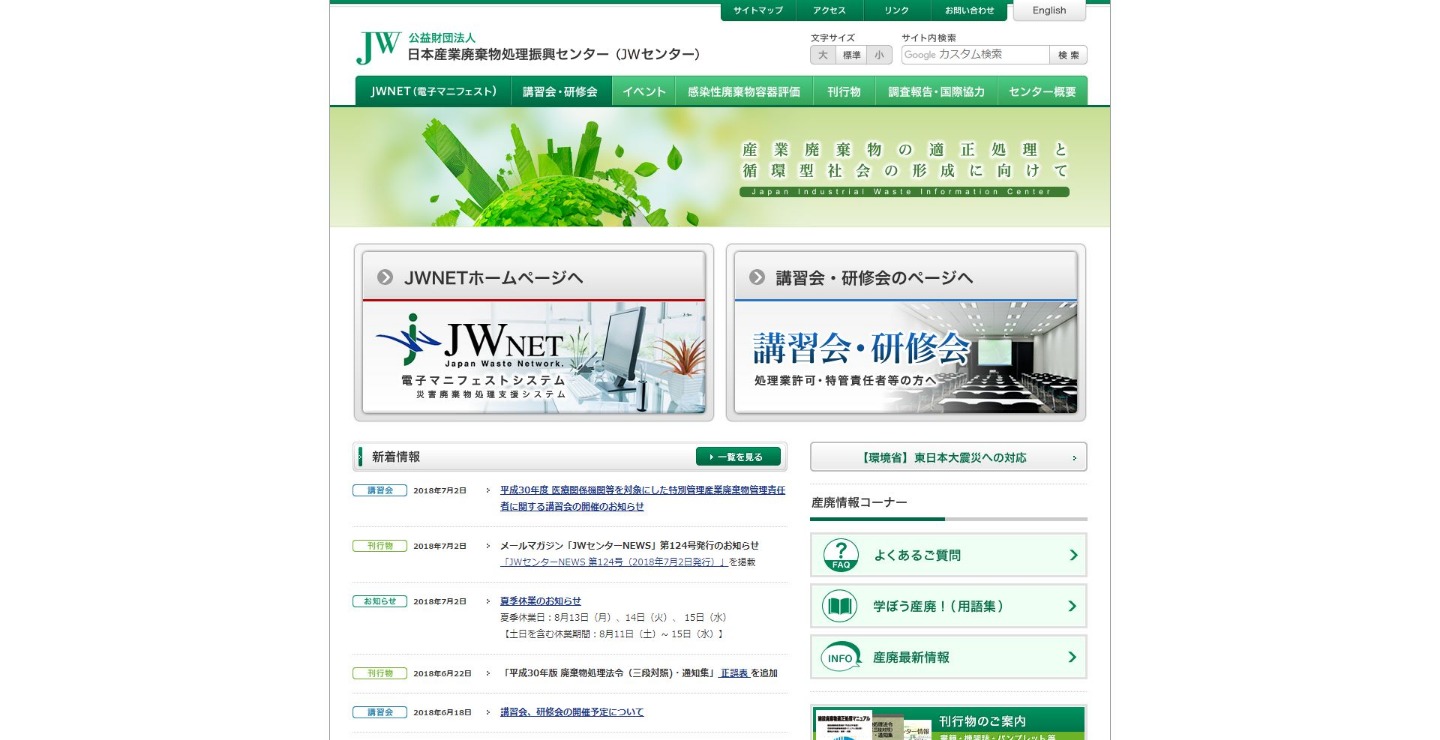Click the INFO icon beside 産廃最新情報

(840, 657)
